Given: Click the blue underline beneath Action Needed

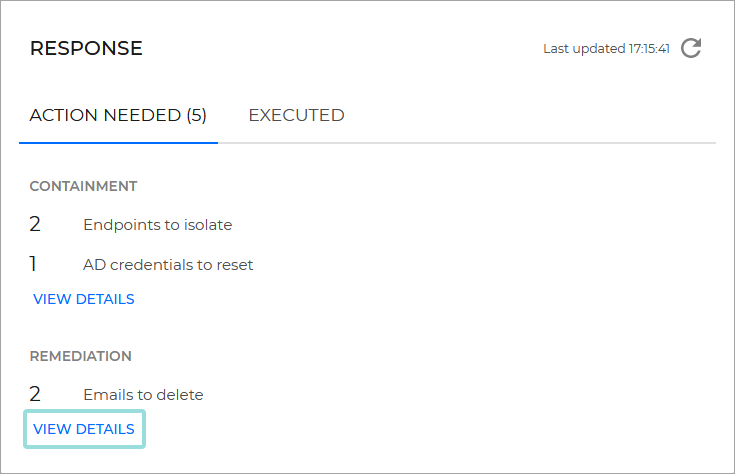Looking at the screenshot, I should coord(118,142).
